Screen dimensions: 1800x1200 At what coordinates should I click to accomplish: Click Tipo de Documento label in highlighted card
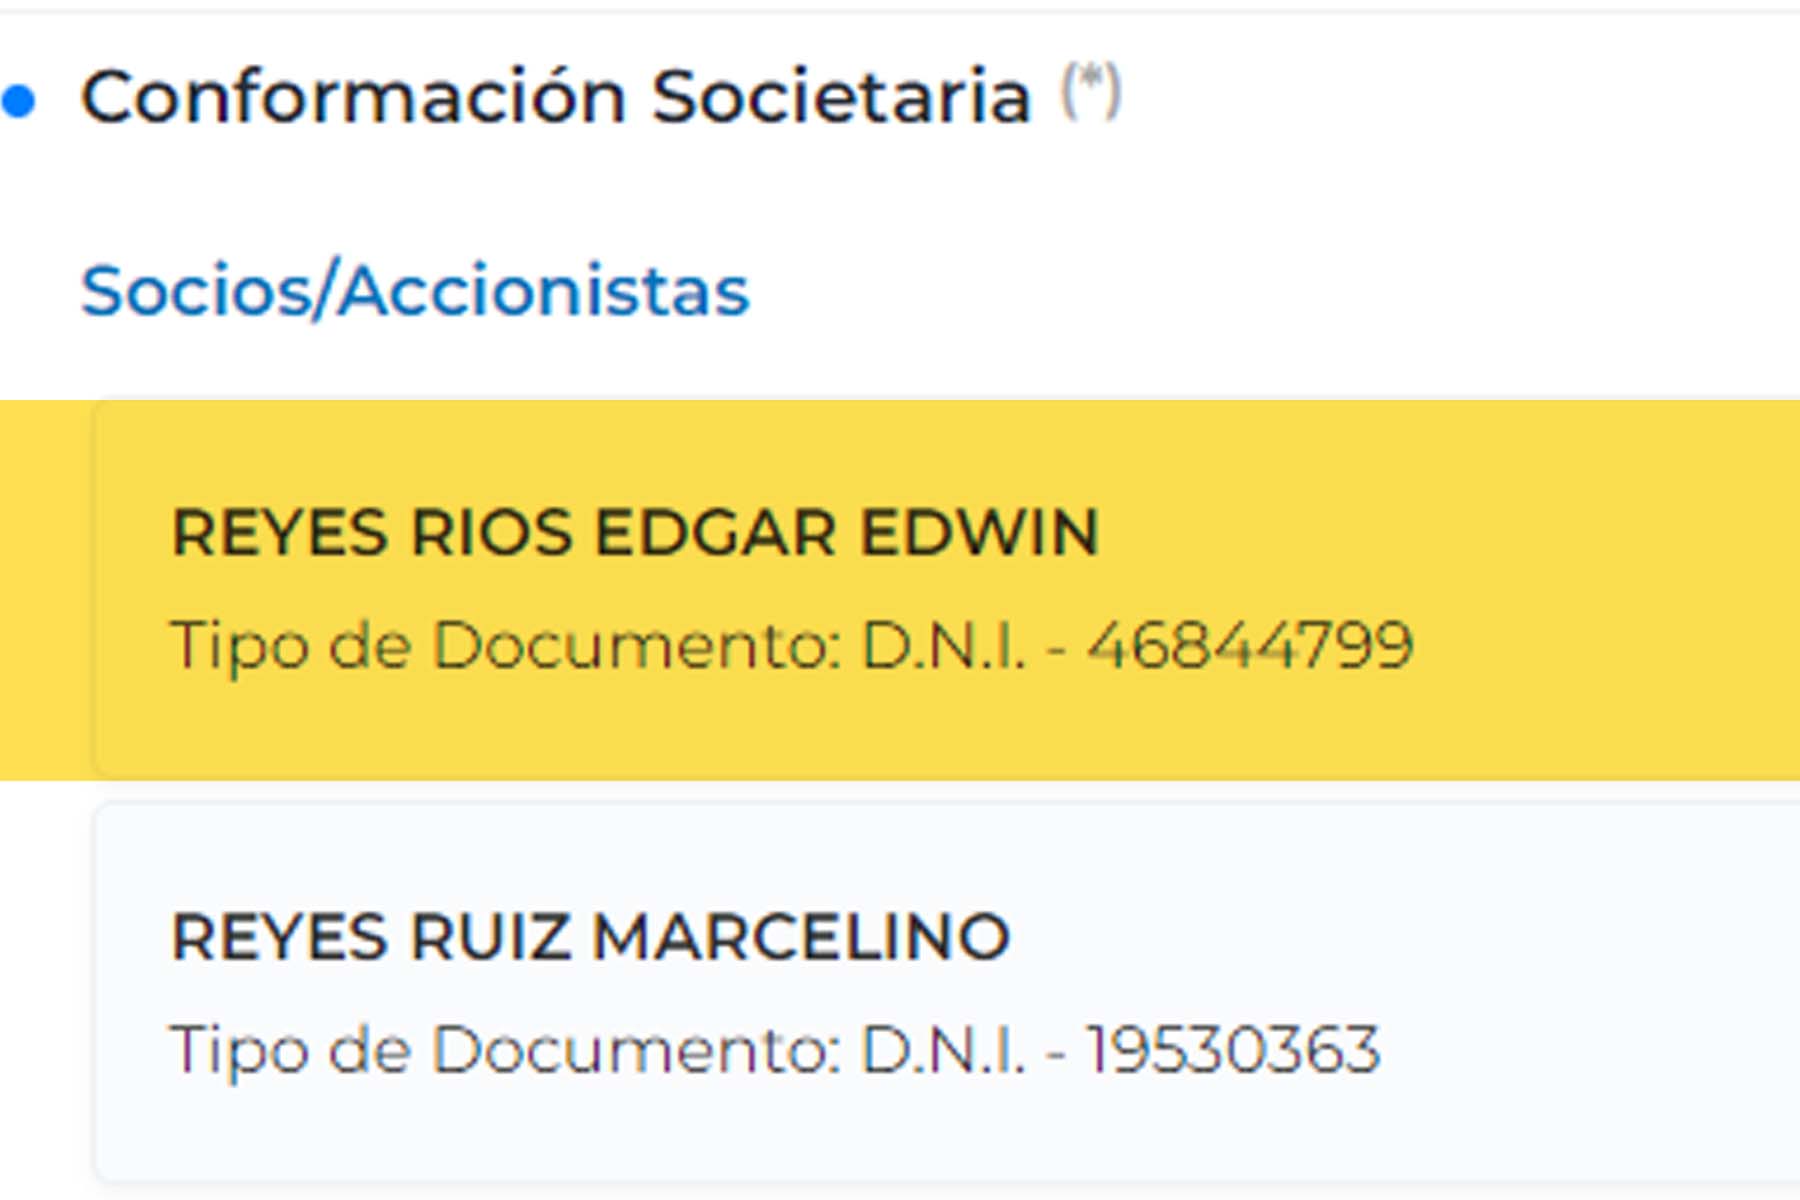click(505, 646)
